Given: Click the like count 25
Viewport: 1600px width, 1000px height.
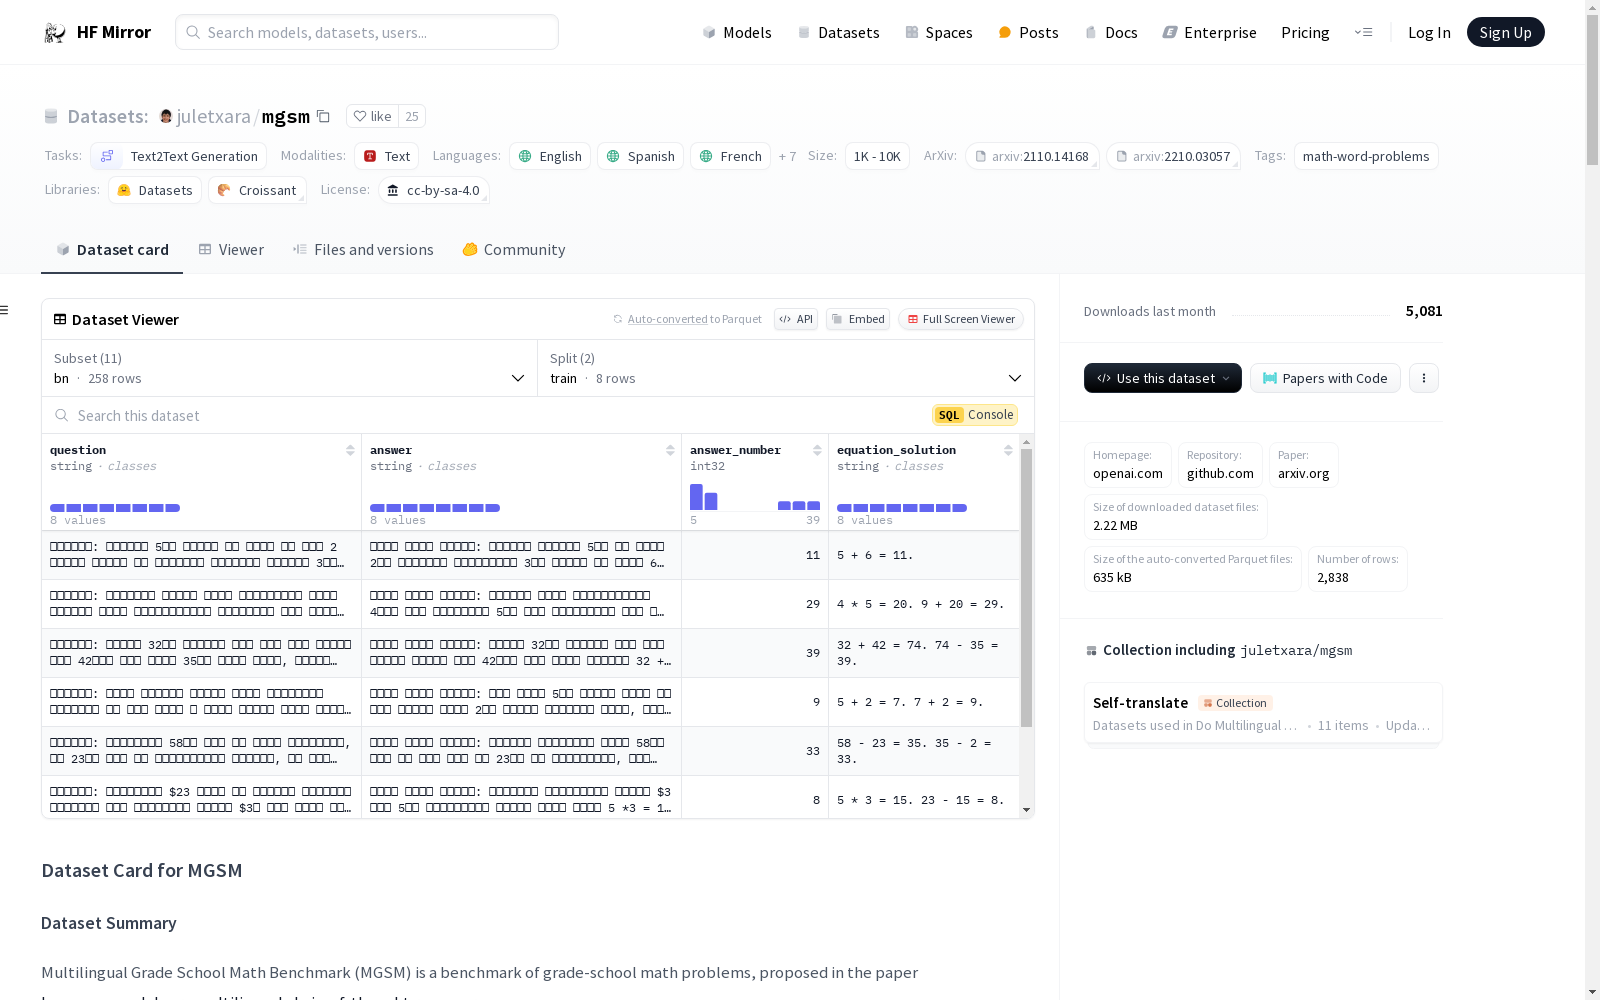Looking at the screenshot, I should [412, 116].
